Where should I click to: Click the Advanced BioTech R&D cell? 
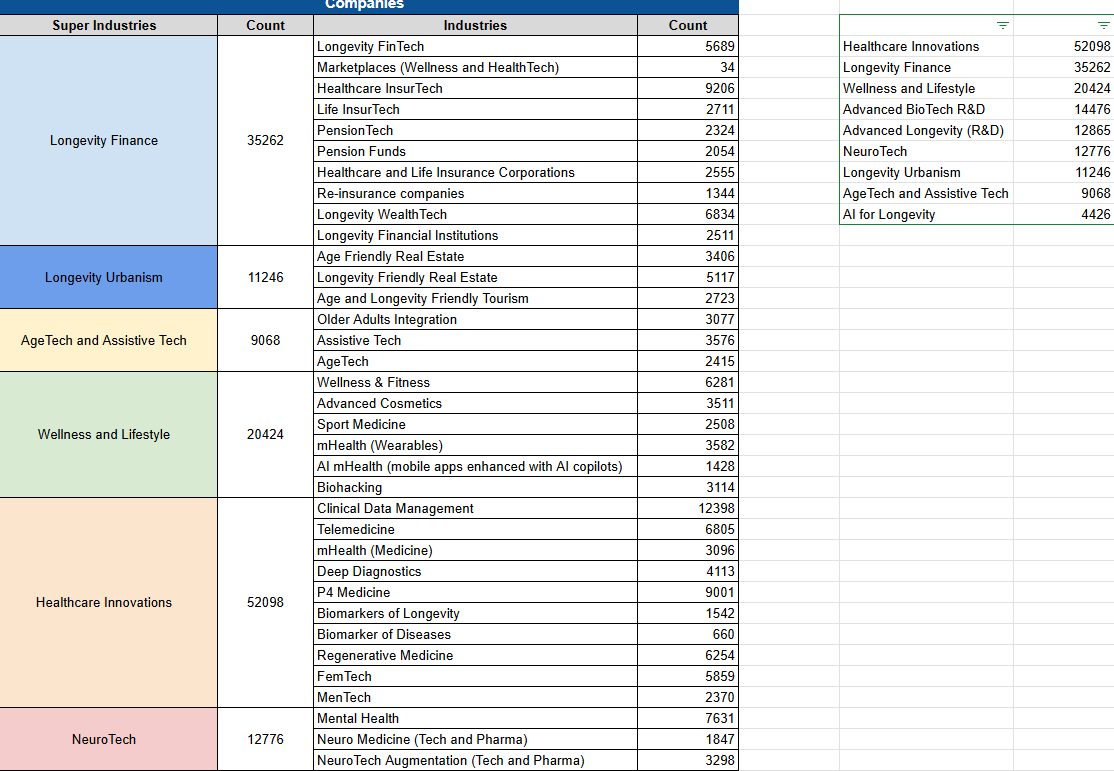925,109
